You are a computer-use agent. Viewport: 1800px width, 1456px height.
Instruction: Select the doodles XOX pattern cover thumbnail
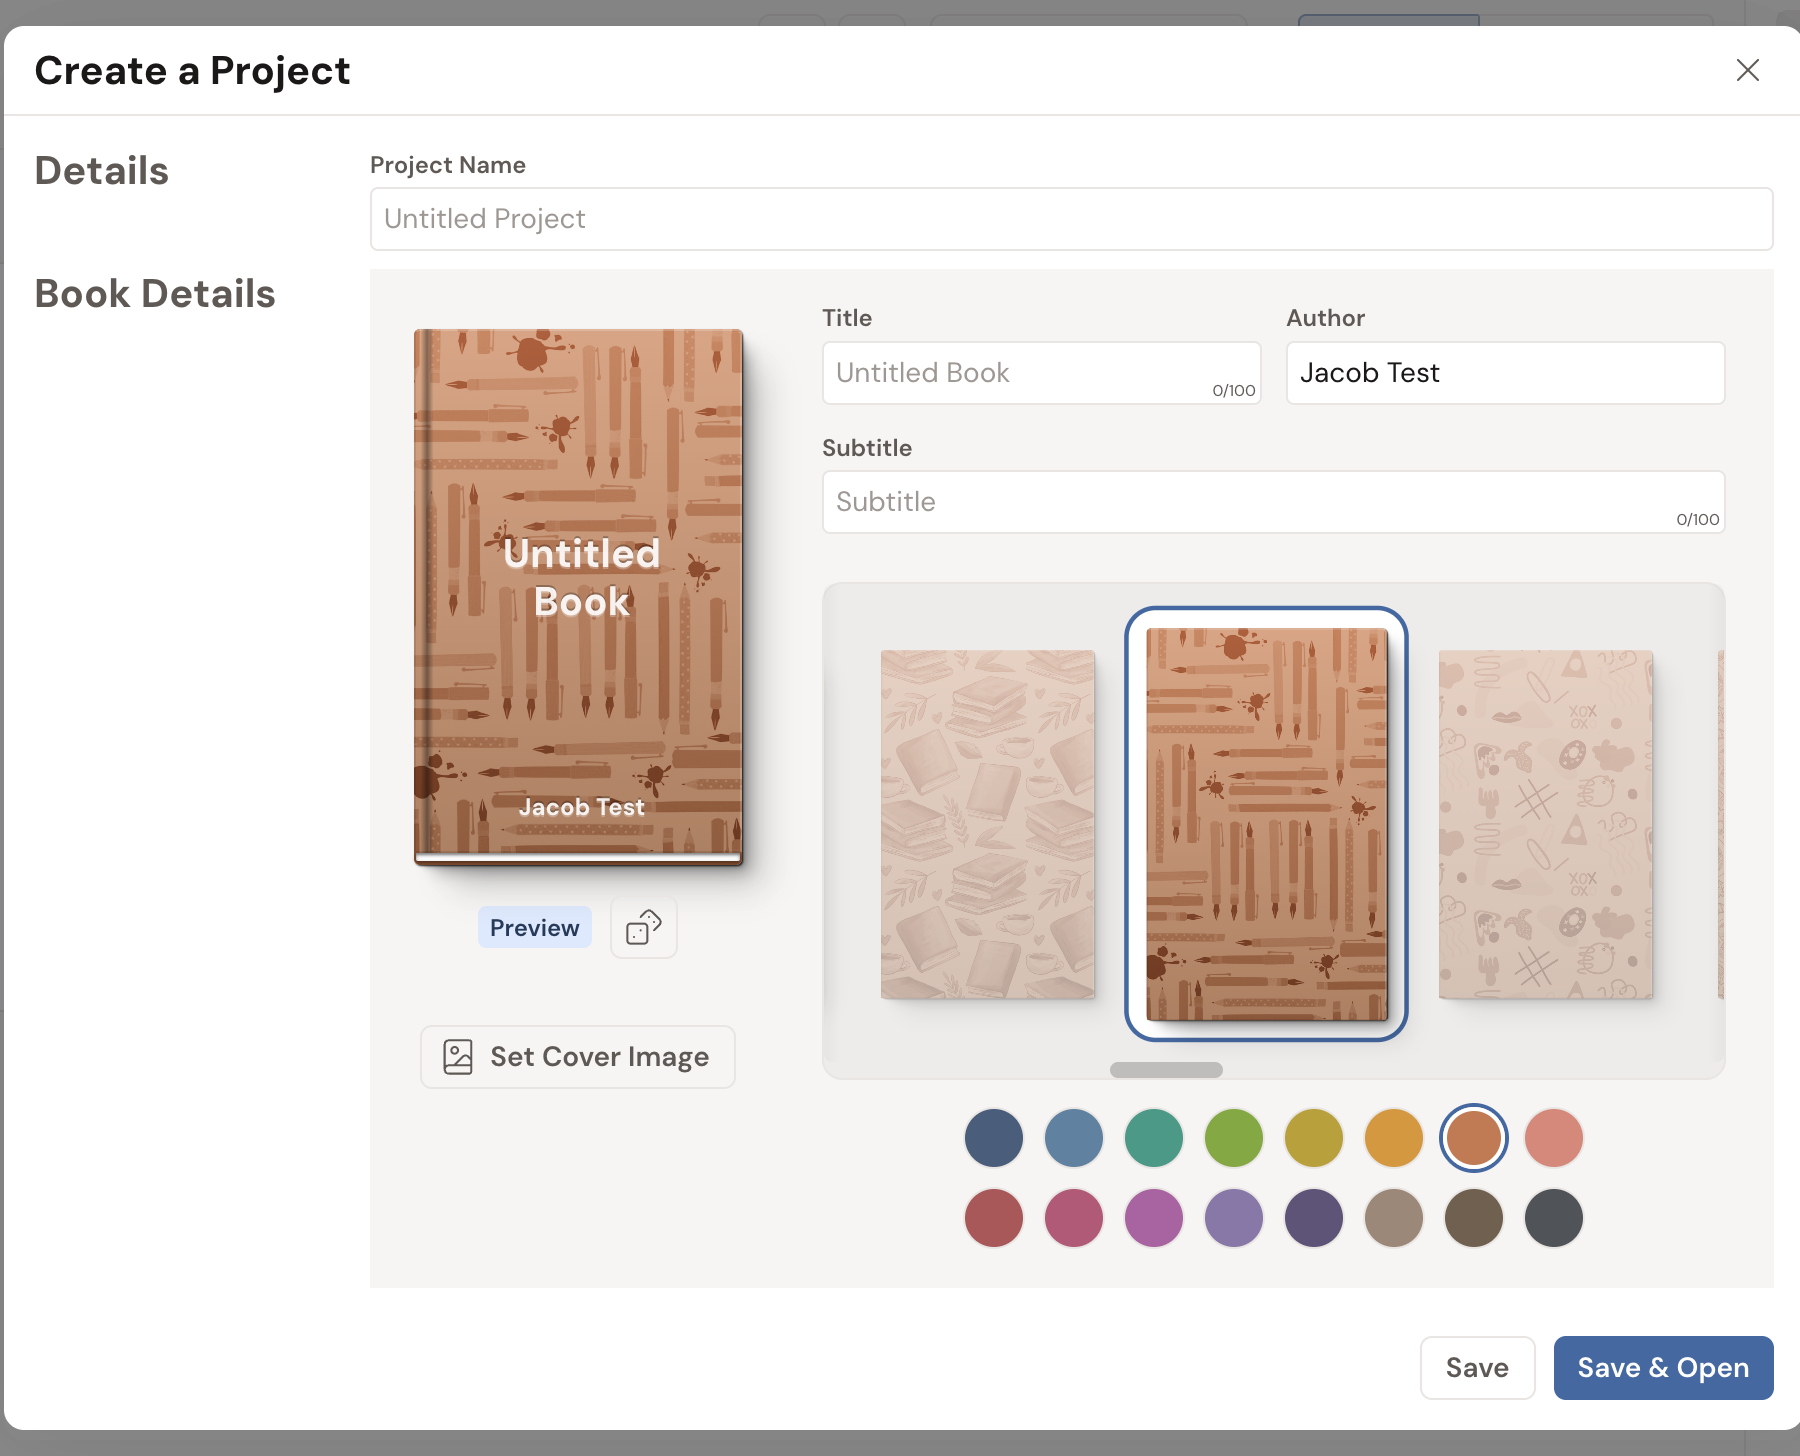tap(1545, 825)
